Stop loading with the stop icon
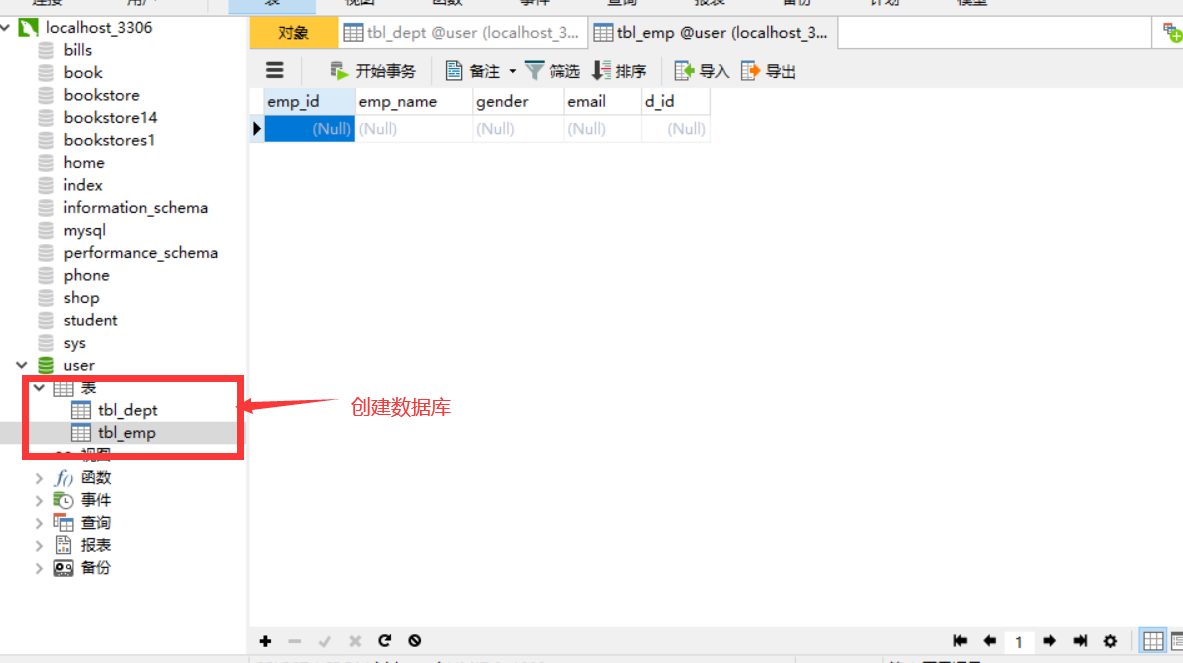This screenshot has width=1183, height=663. pyautogui.click(x=415, y=640)
